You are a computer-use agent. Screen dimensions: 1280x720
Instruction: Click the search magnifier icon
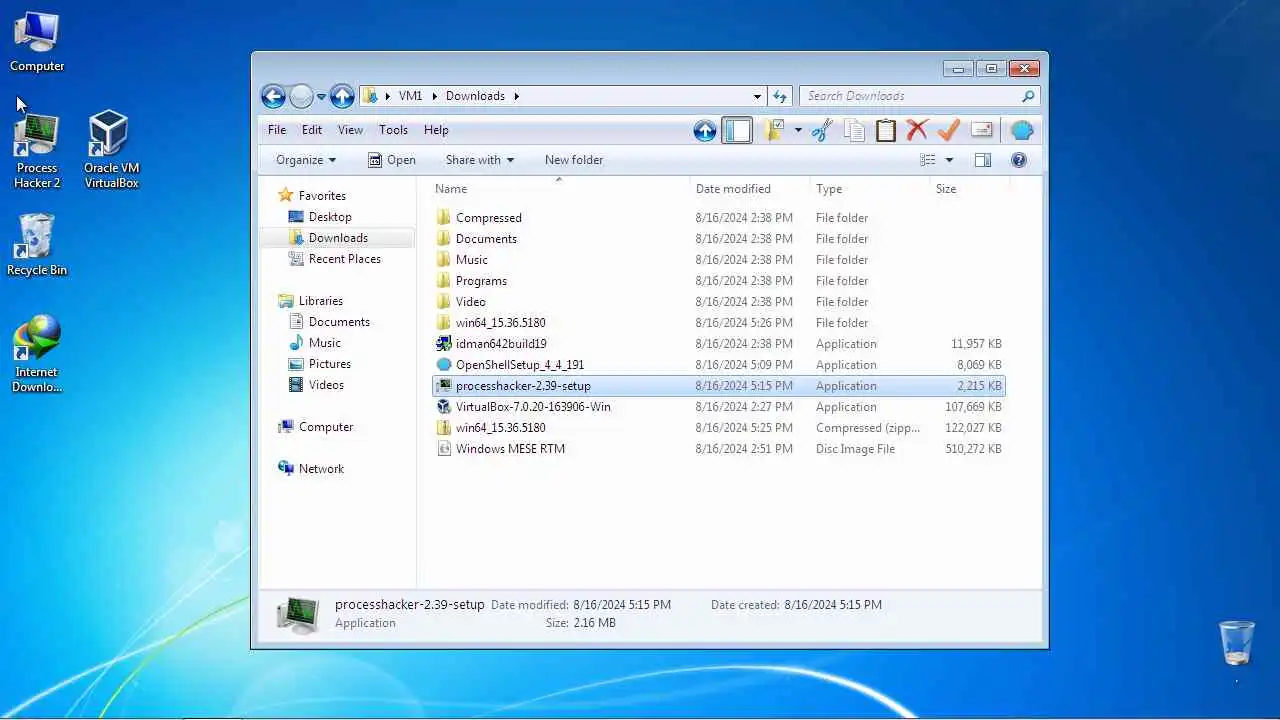(x=1028, y=96)
